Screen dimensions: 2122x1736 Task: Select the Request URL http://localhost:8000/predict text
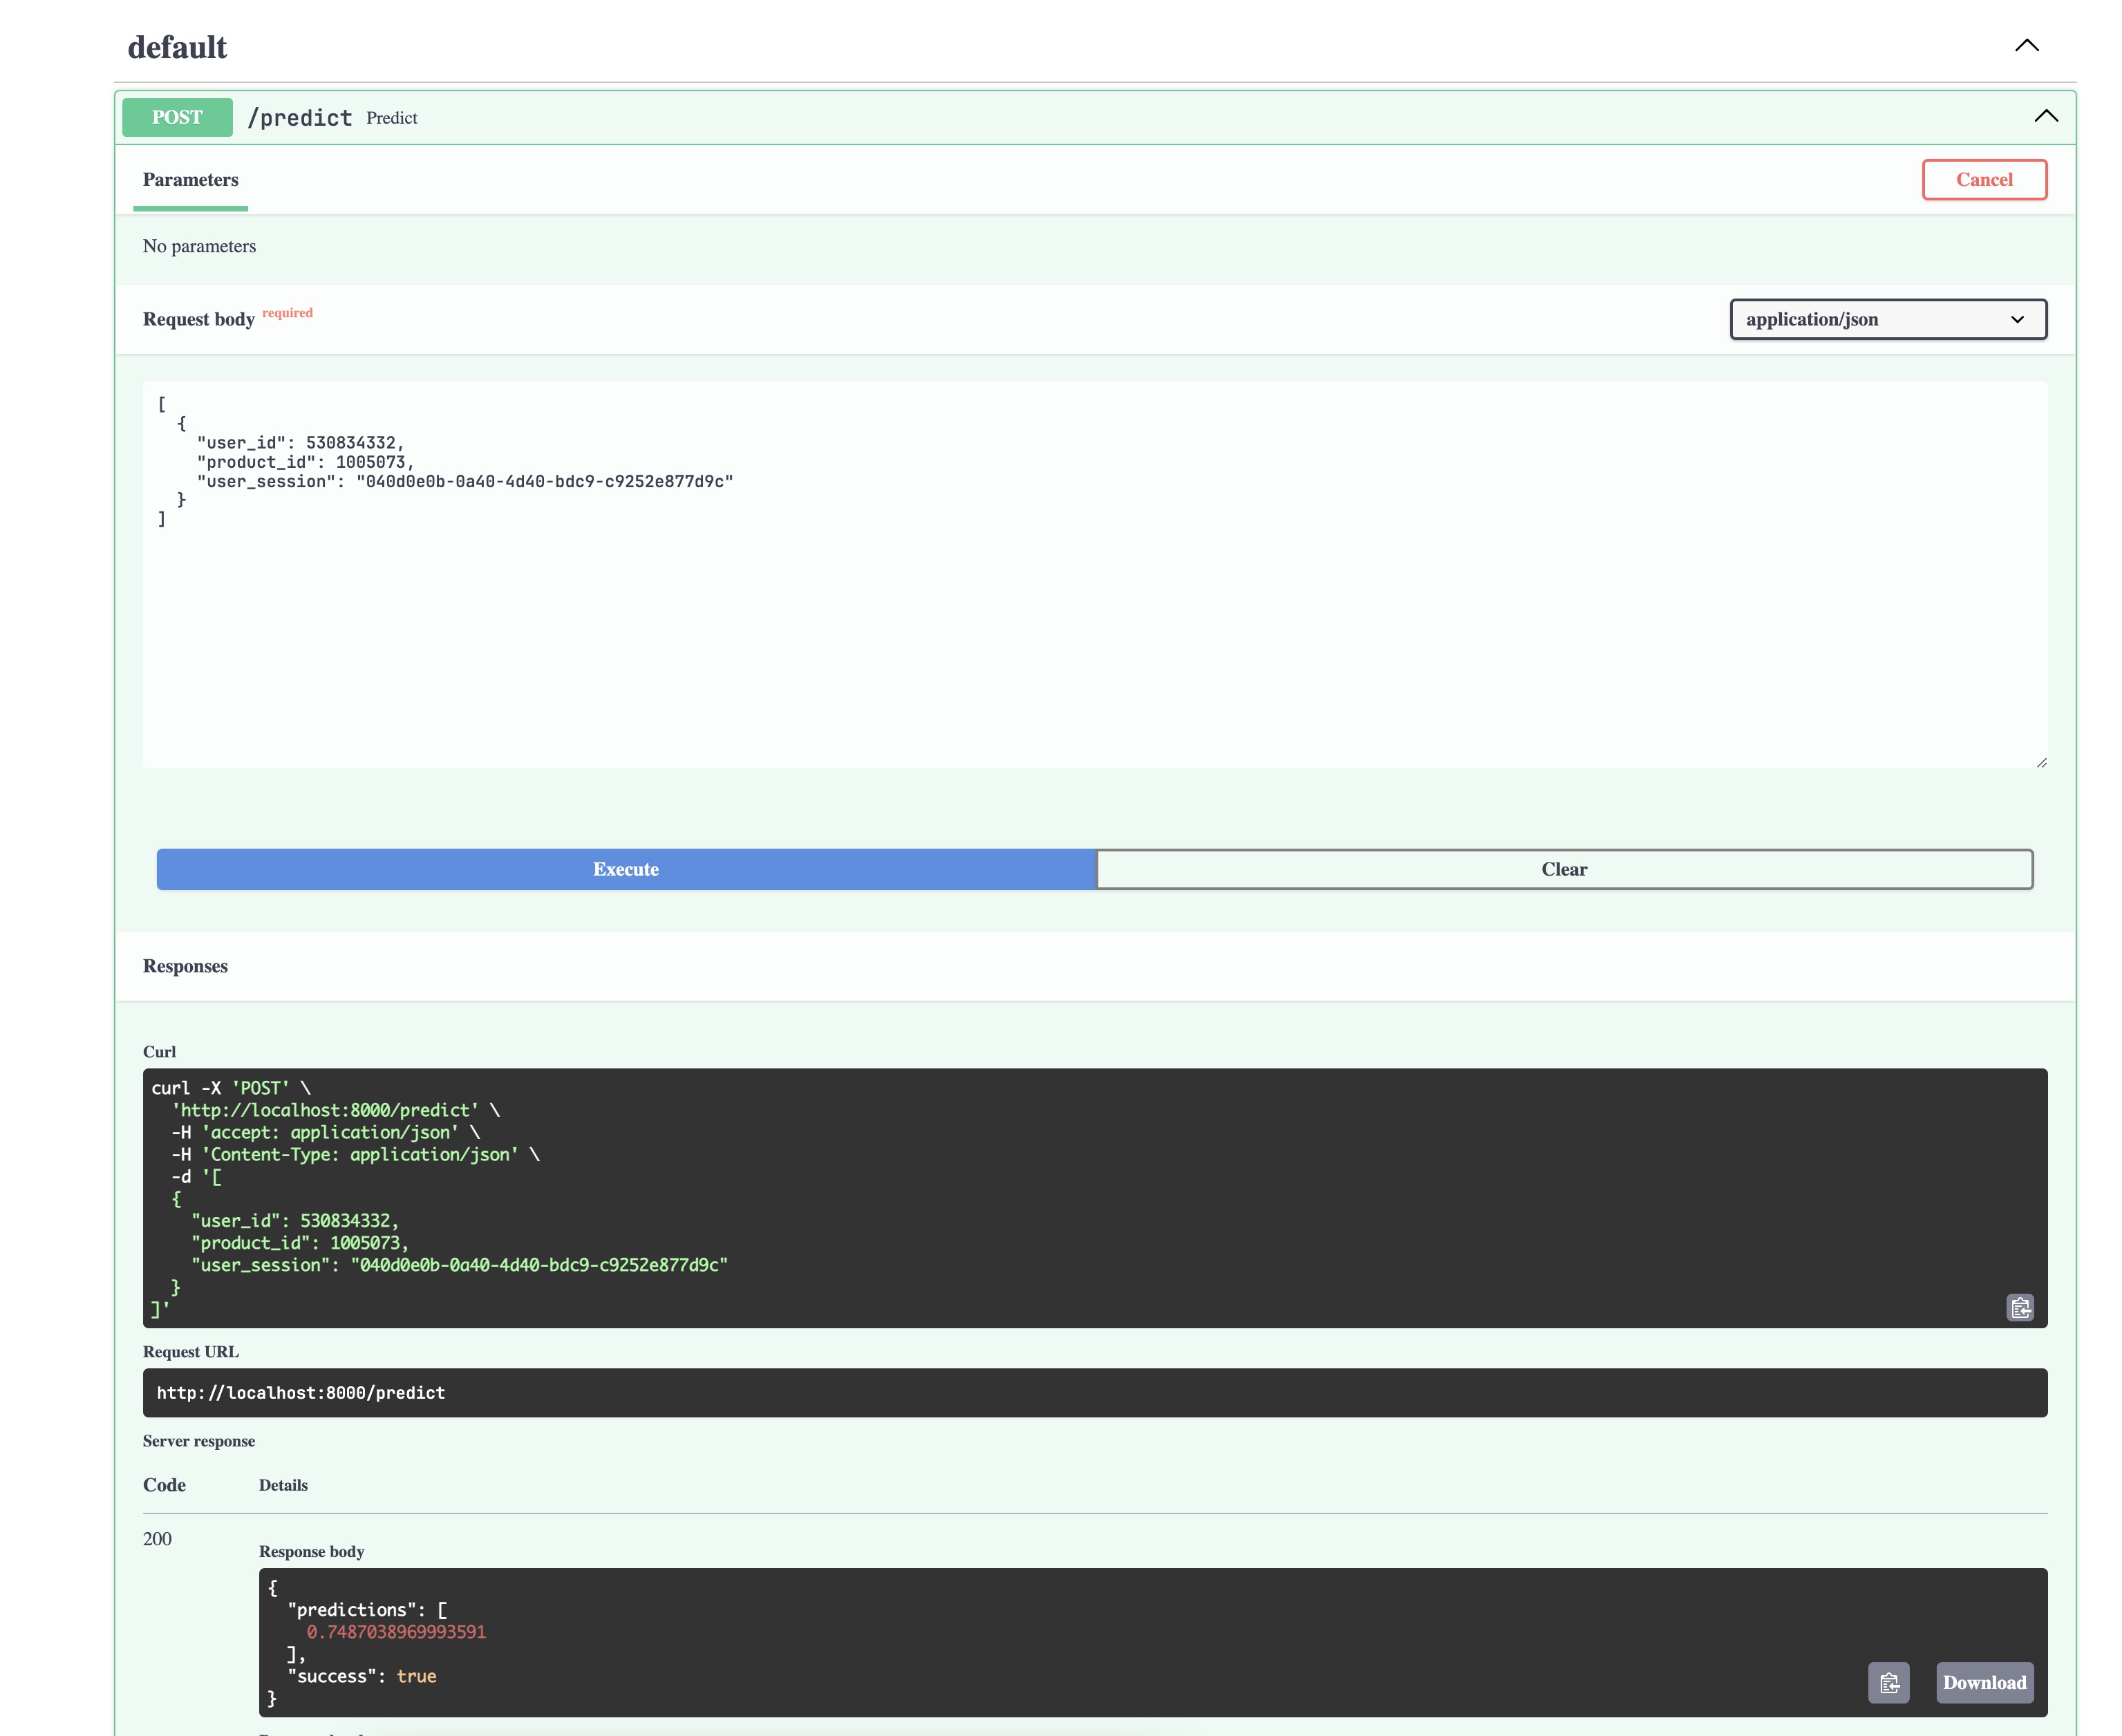click(x=301, y=1393)
